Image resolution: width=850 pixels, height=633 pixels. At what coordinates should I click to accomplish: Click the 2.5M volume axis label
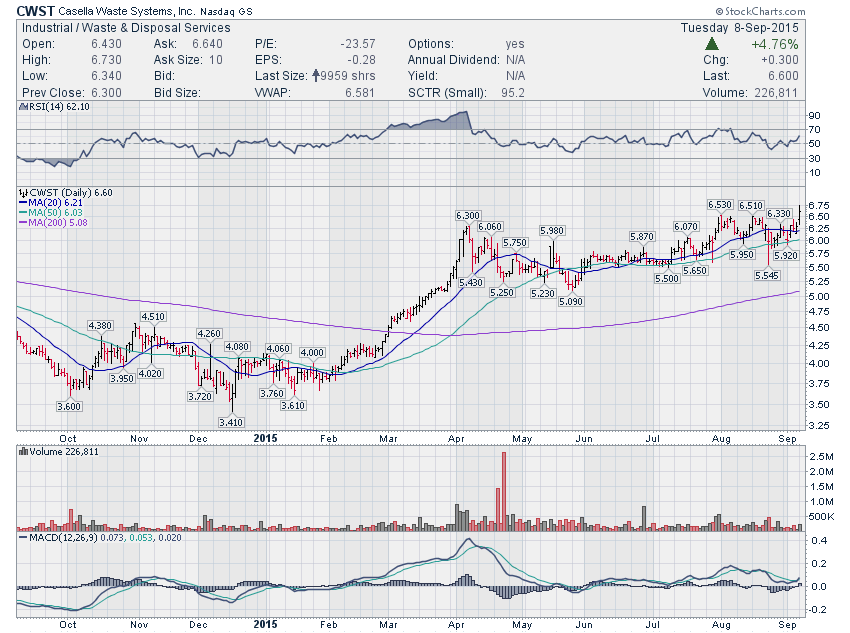pyautogui.click(x=821, y=456)
